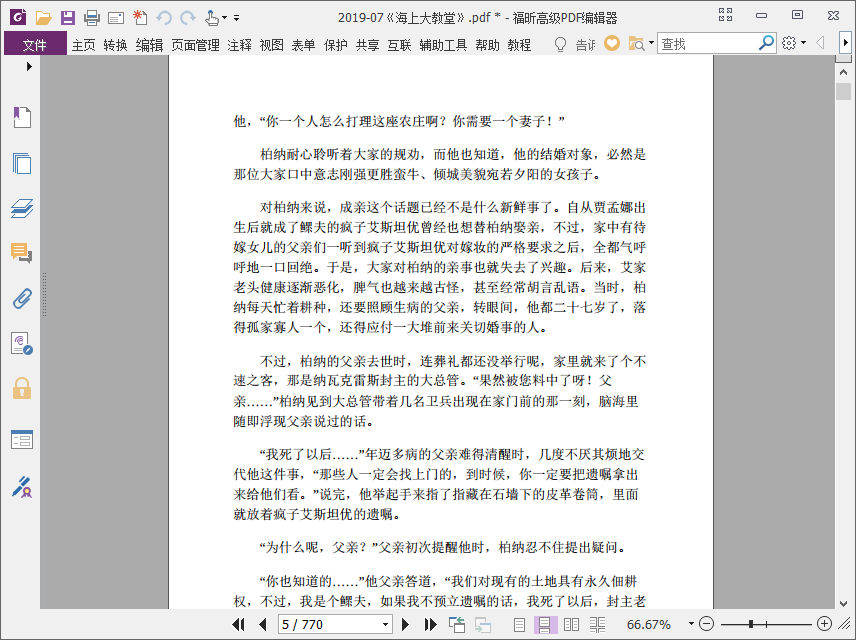Switch to the 编辑 tab

(149, 45)
